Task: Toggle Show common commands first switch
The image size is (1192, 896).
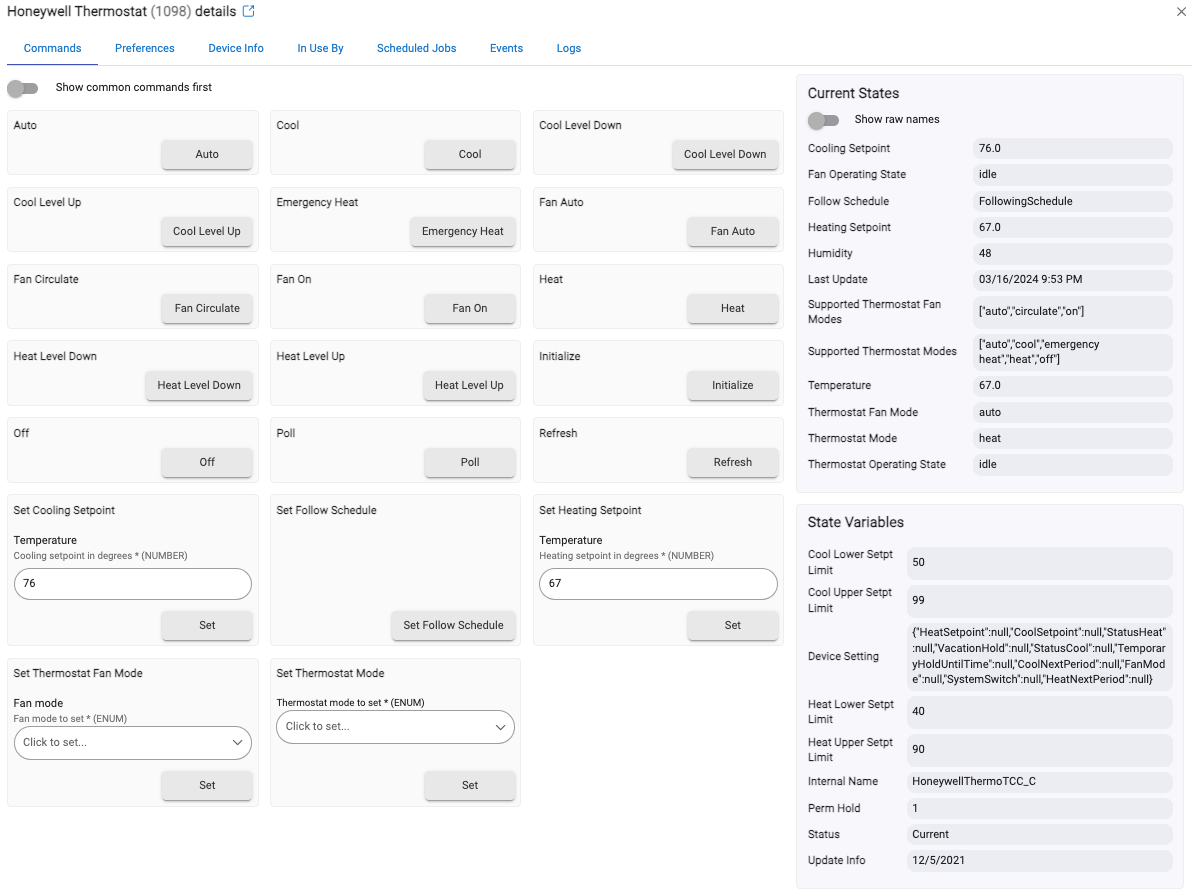Action: 23,88
